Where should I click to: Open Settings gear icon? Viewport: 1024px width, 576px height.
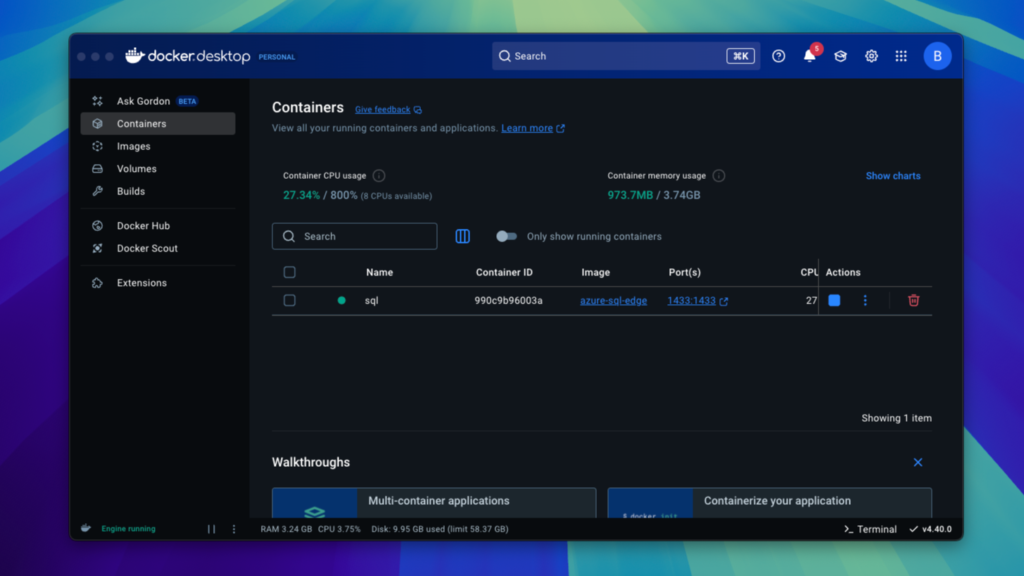(871, 56)
